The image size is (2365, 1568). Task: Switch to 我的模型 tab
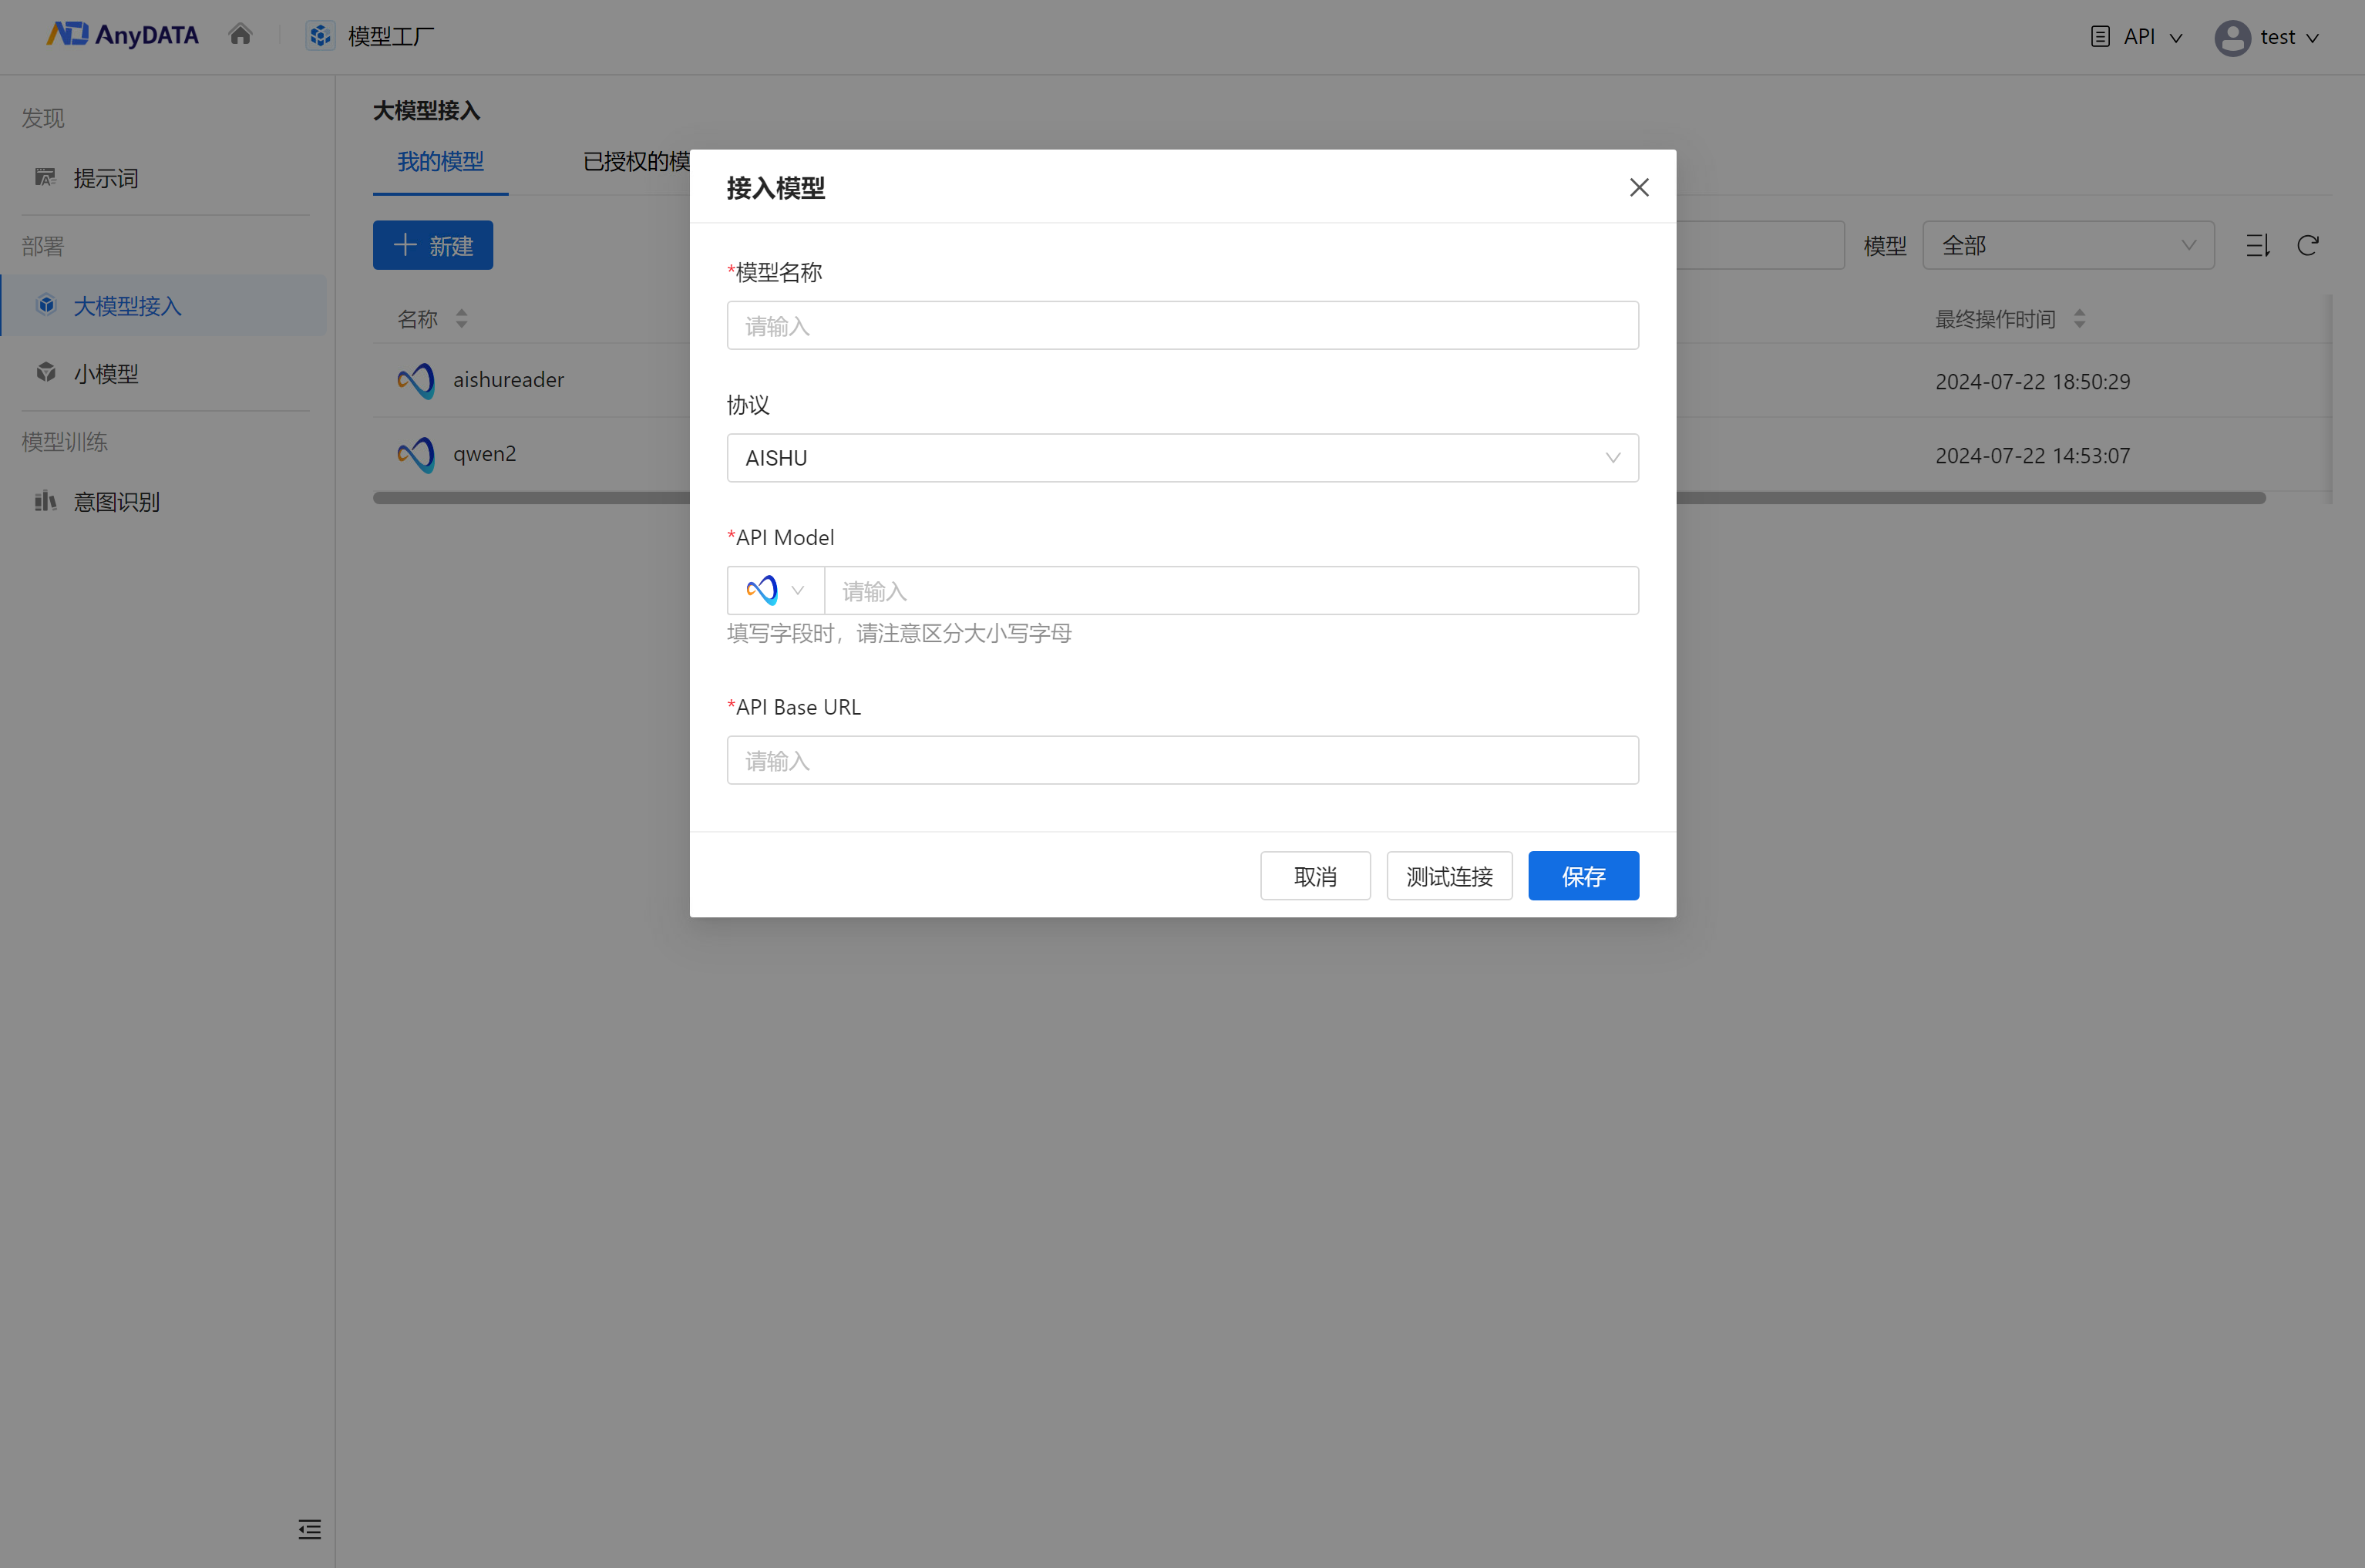click(x=441, y=161)
